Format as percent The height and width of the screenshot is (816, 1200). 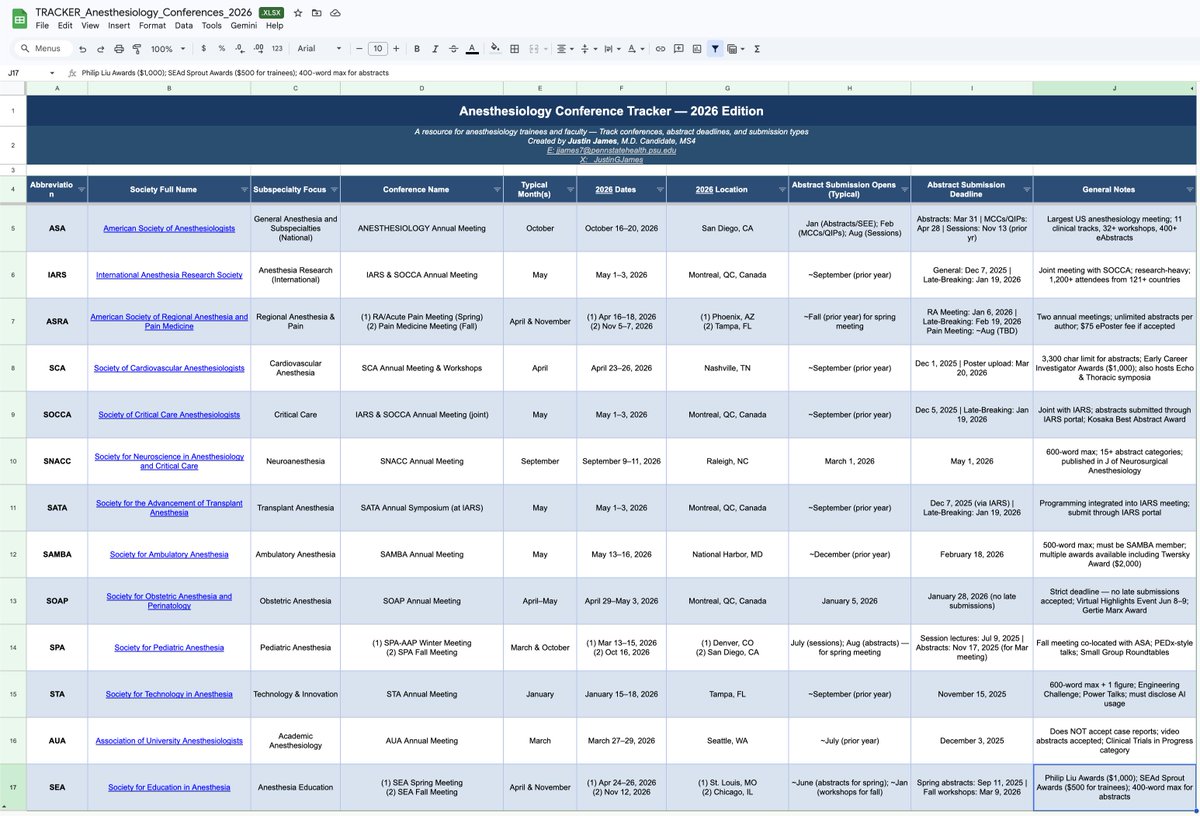(222, 48)
